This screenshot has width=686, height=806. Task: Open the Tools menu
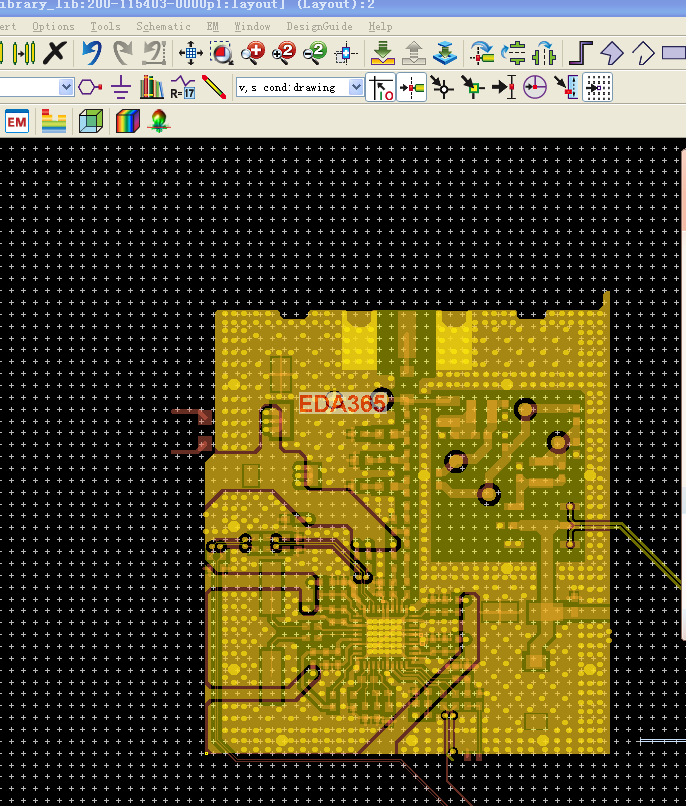(x=105, y=26)
